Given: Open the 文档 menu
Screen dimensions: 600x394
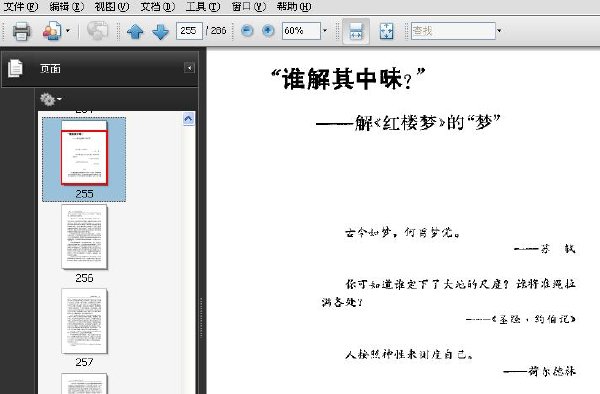Looking at the screenshot, I should [x=157, y=7].
